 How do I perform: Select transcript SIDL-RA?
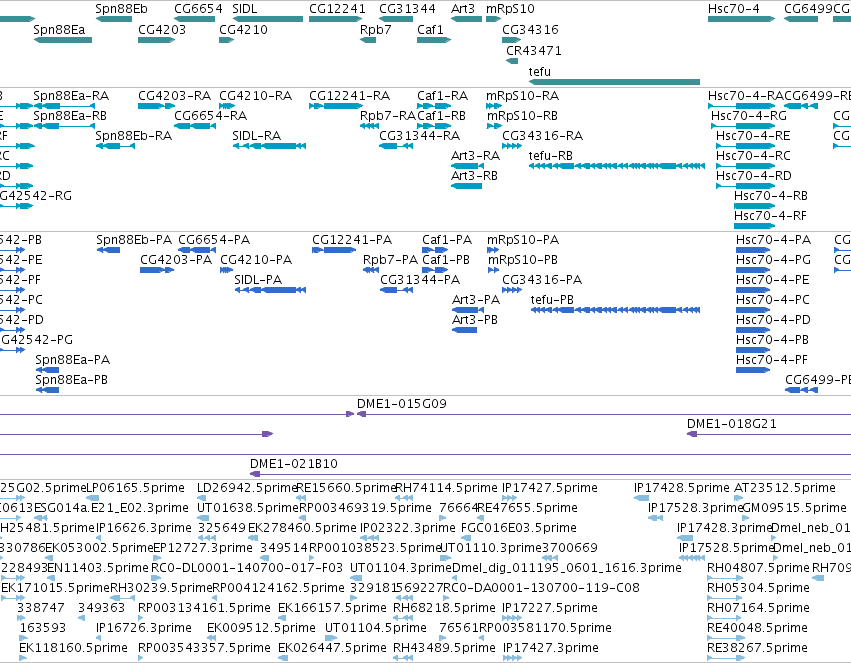coord(269,145)
